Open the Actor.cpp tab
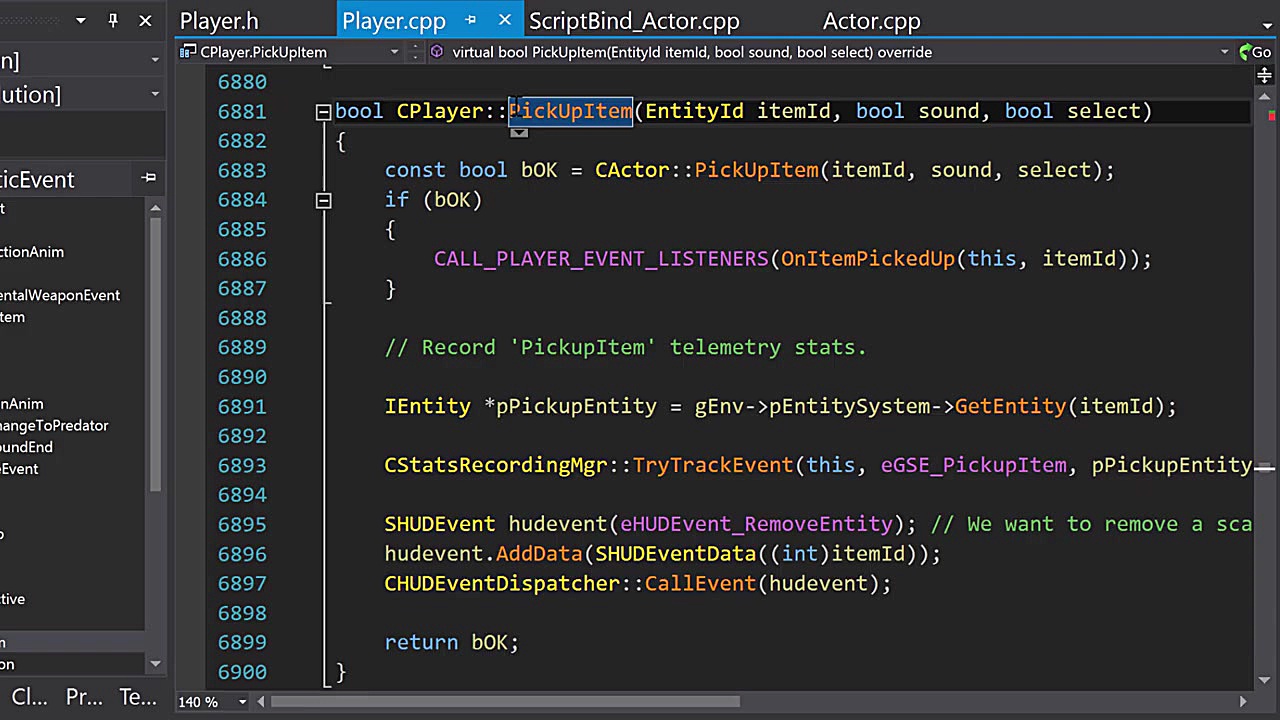1280x720 pixels. pos(871,21)
